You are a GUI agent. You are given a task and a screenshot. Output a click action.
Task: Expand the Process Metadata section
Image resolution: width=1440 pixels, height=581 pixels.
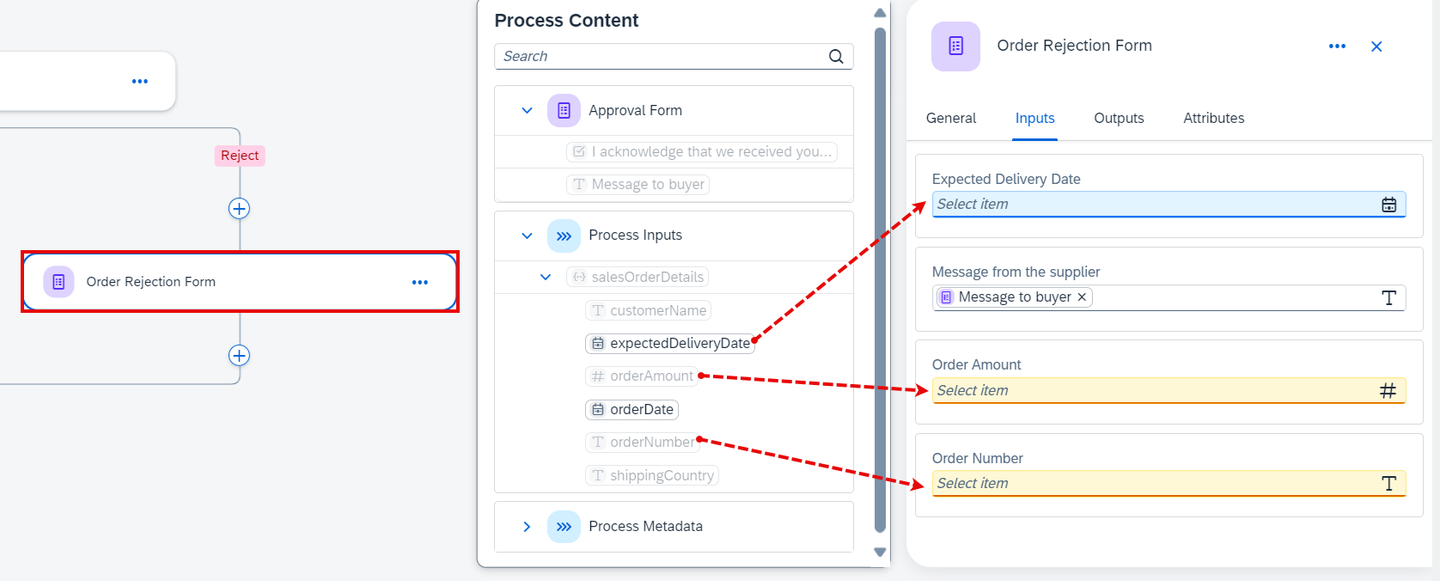coord(527,527)
